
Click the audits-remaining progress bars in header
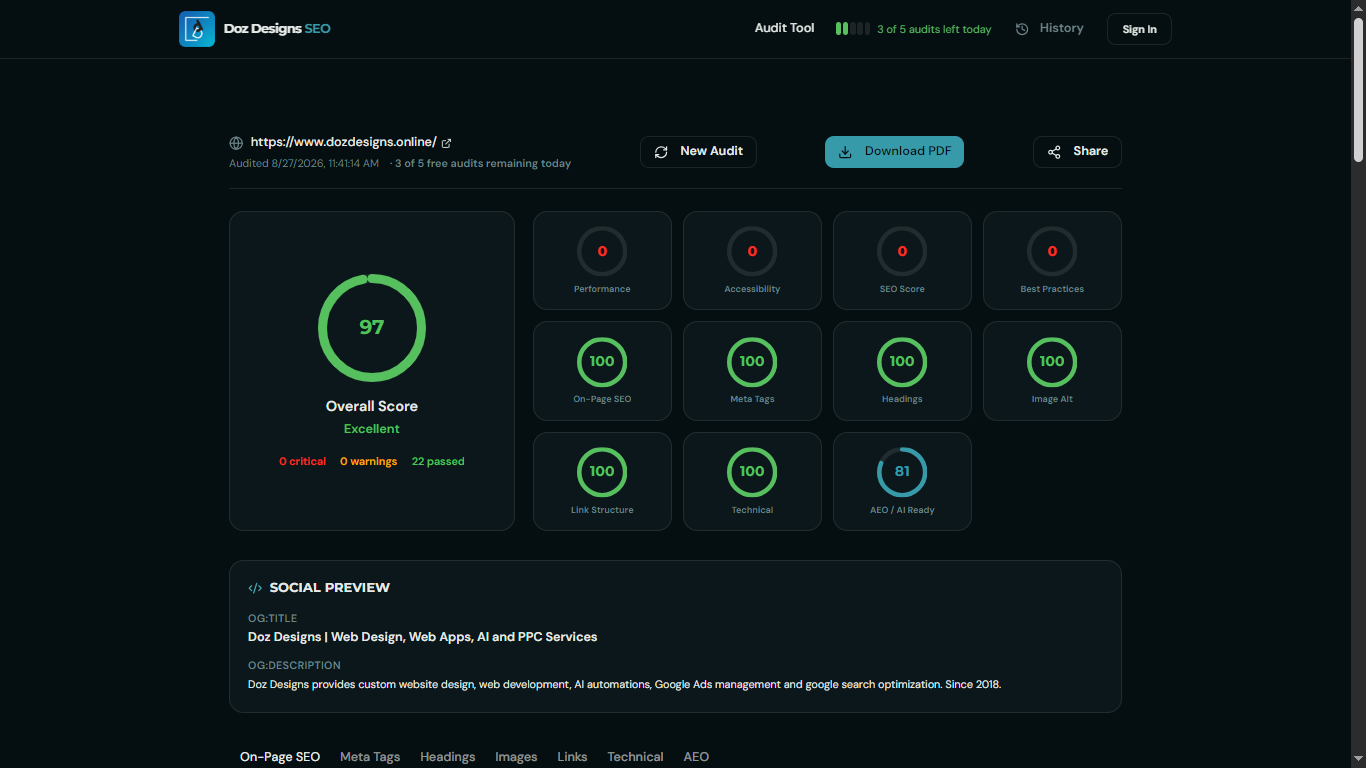point(852,29)
